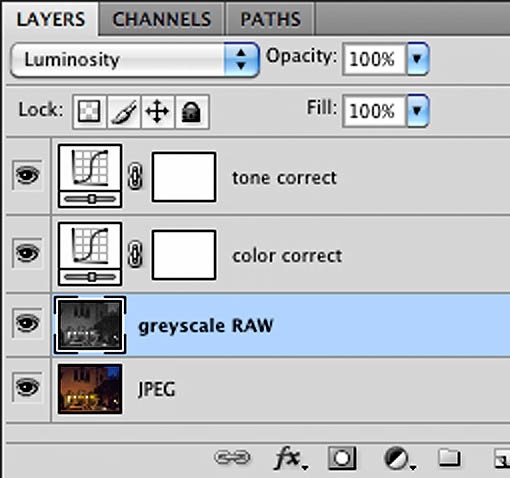Switch to the Channels tab
Image resolution: width=510 pixels, height=478 pixels.
(162, 19)
